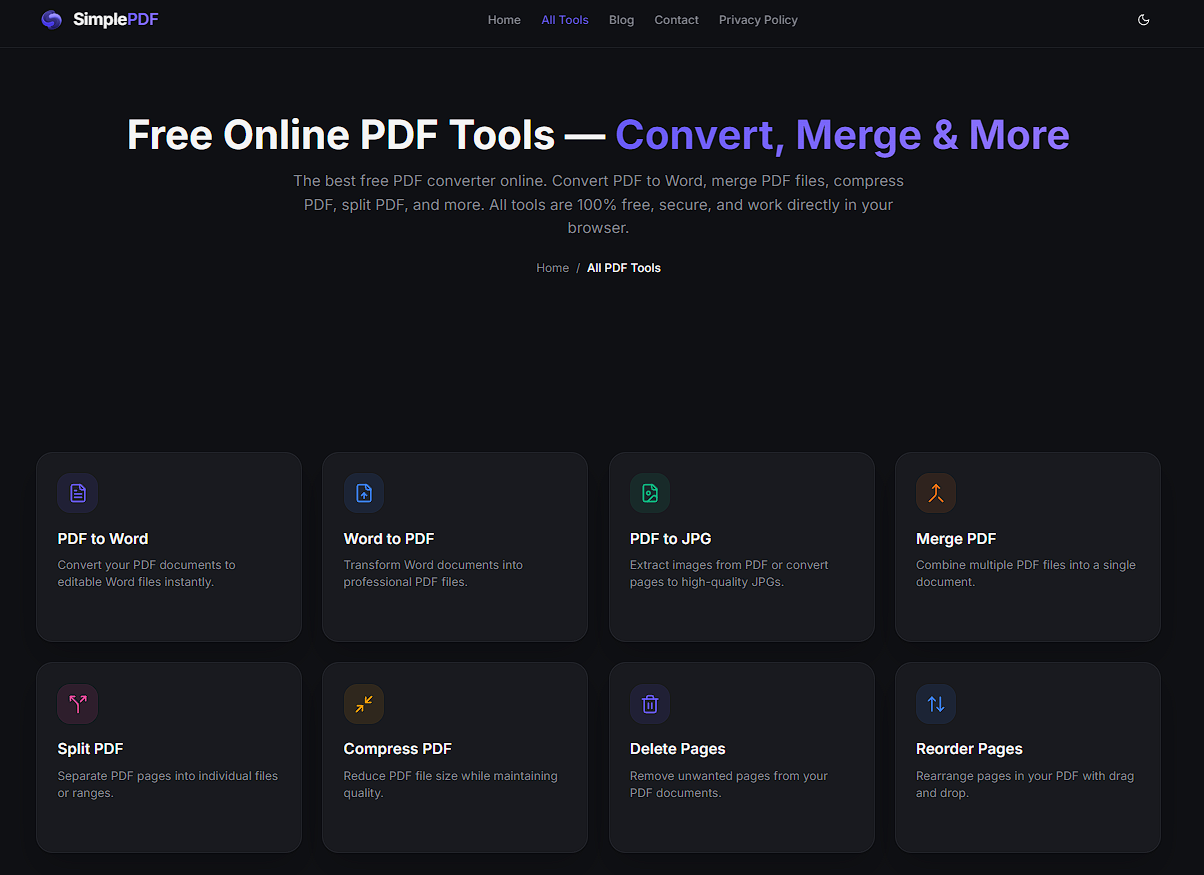Switch to the Blog section

click(621, 19)
